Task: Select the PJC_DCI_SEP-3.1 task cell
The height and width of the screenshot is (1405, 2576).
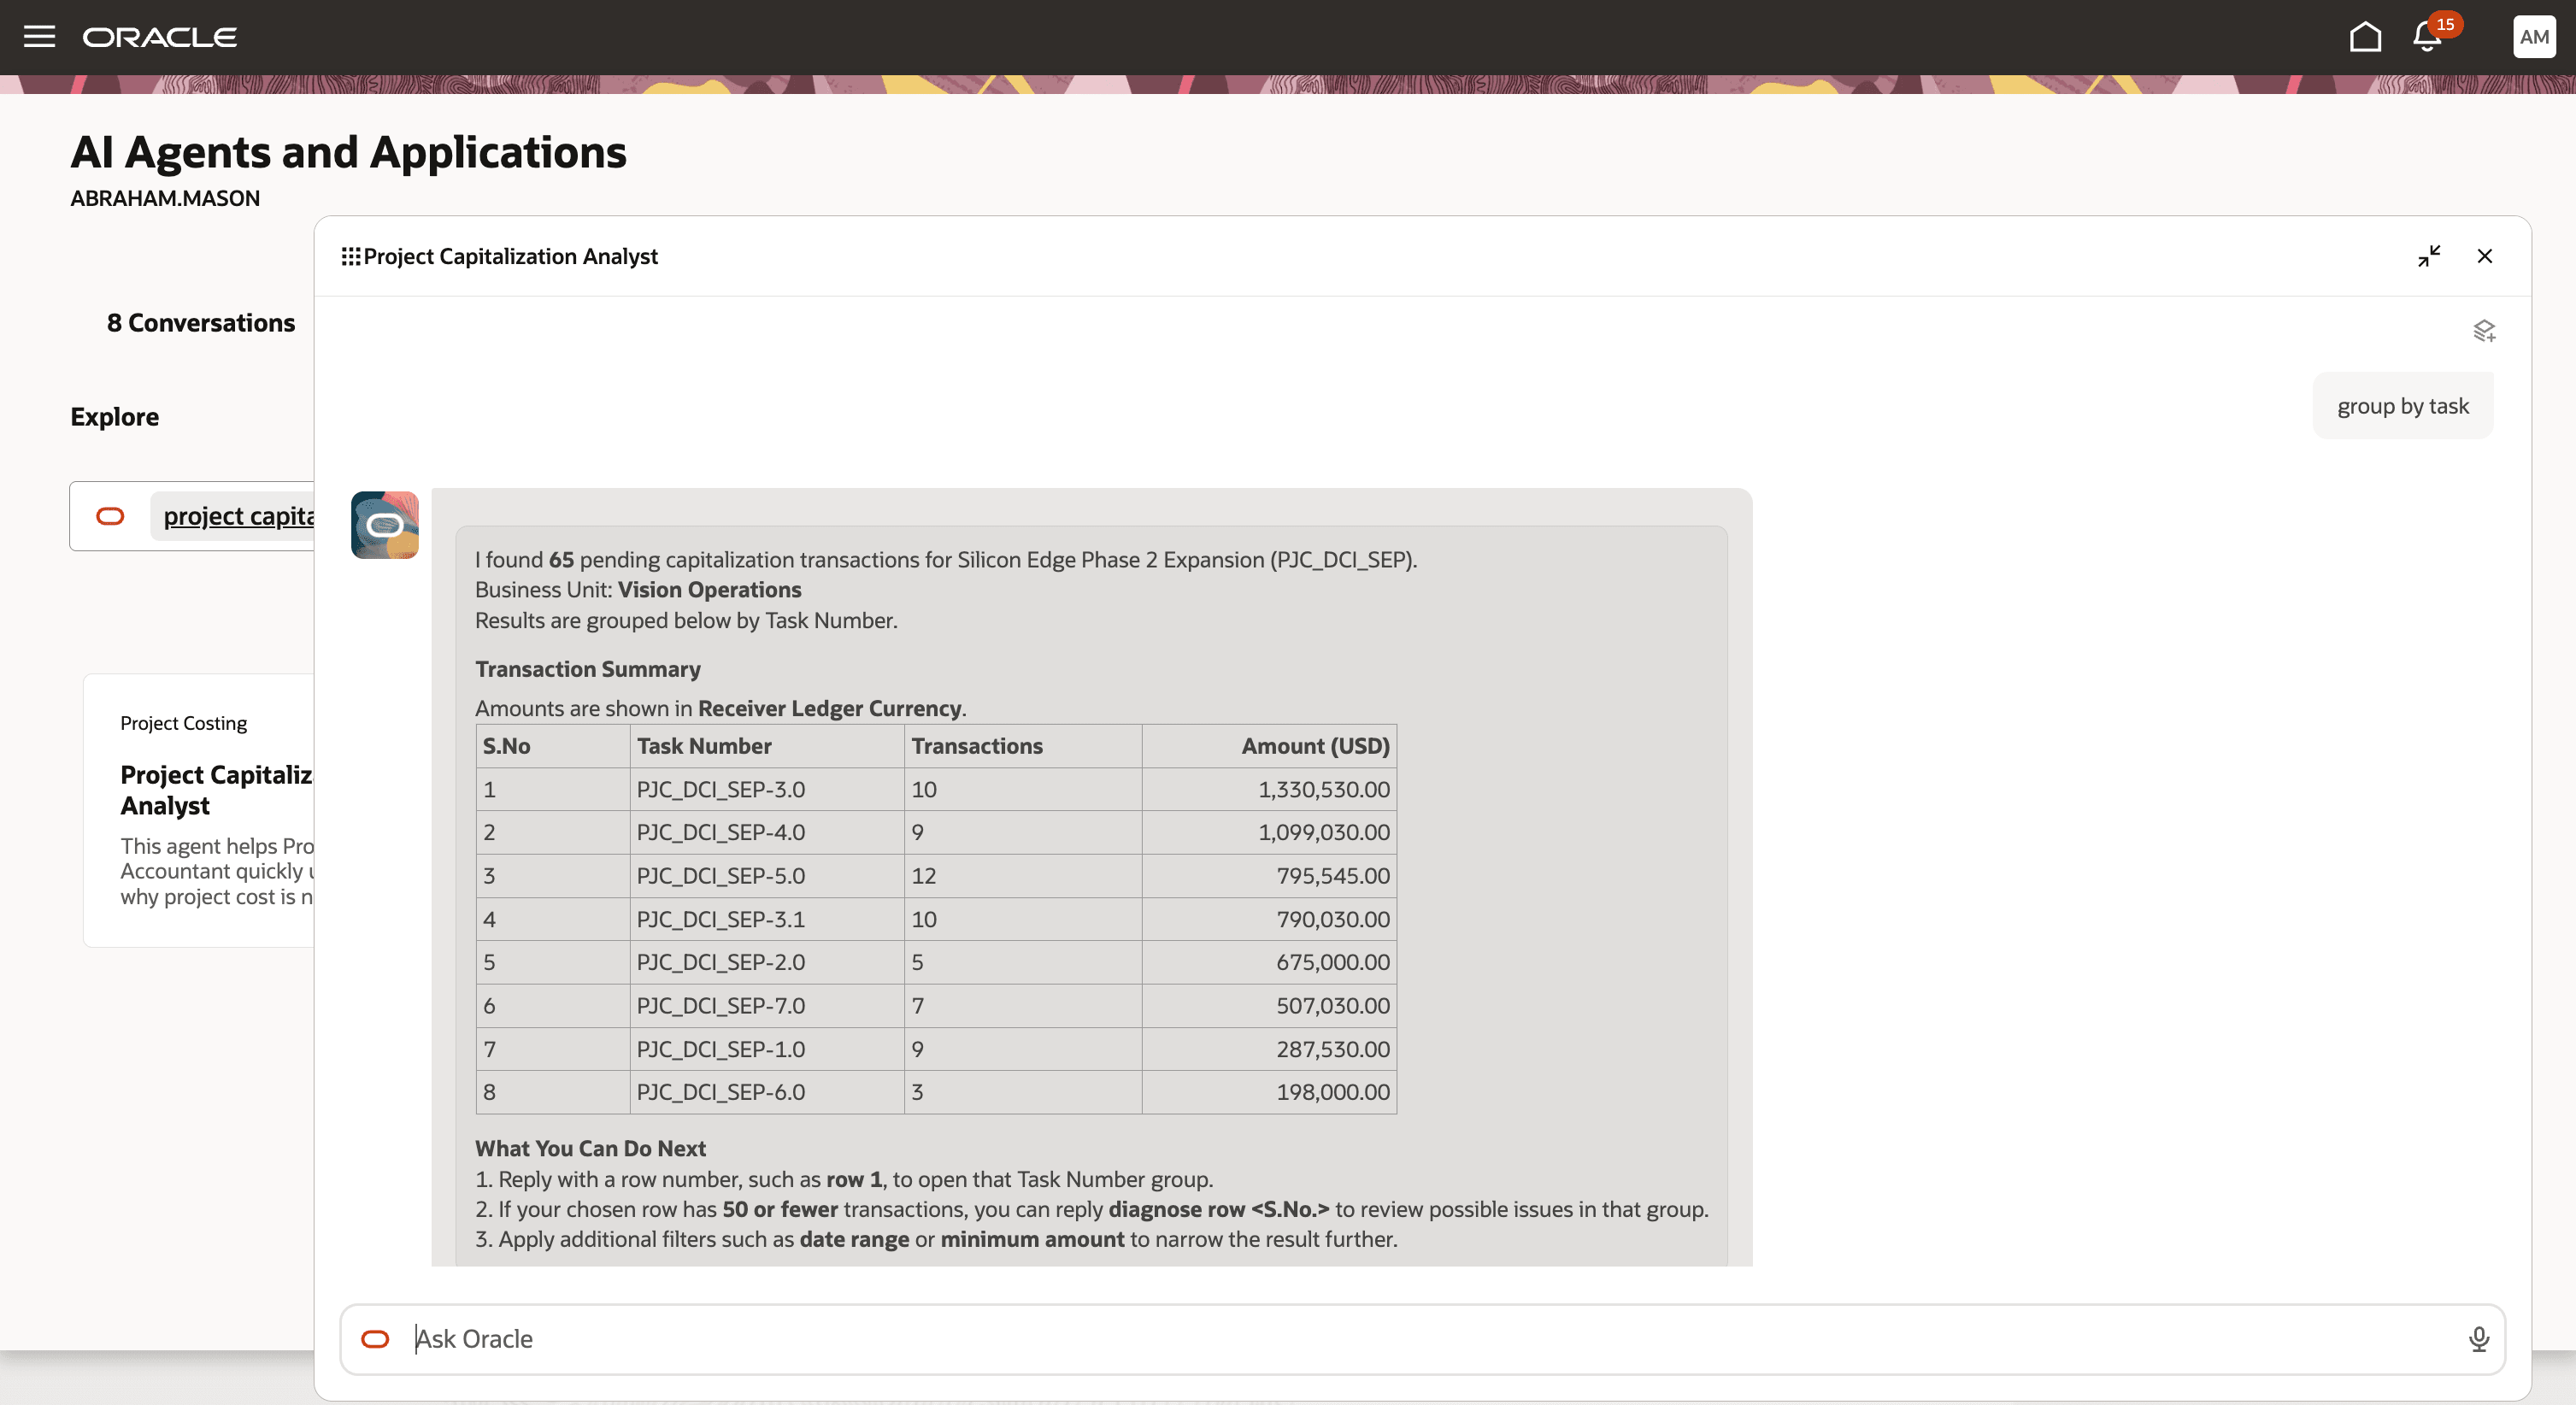Action: [x=767, y=919]
